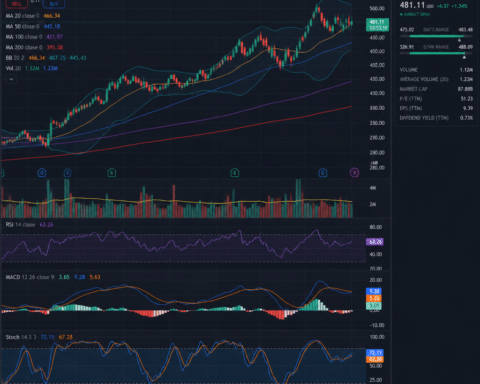Select the MA 20 close indicator legend
480x384 pixels.
click(x=33, y=16)
